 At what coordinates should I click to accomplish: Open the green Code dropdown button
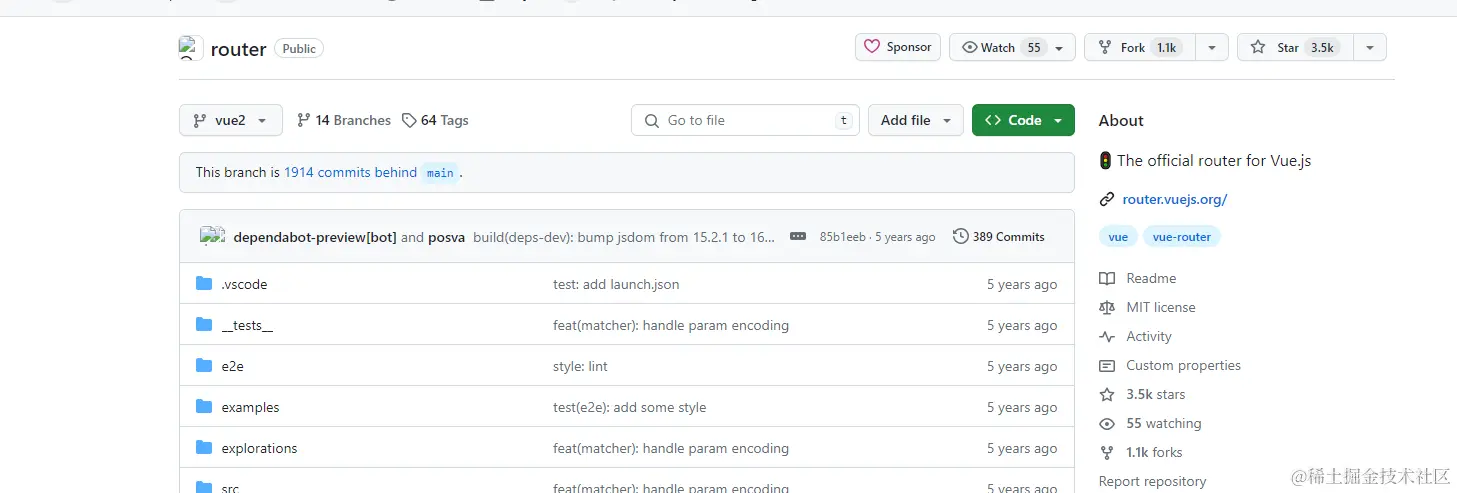point(1023,120)
